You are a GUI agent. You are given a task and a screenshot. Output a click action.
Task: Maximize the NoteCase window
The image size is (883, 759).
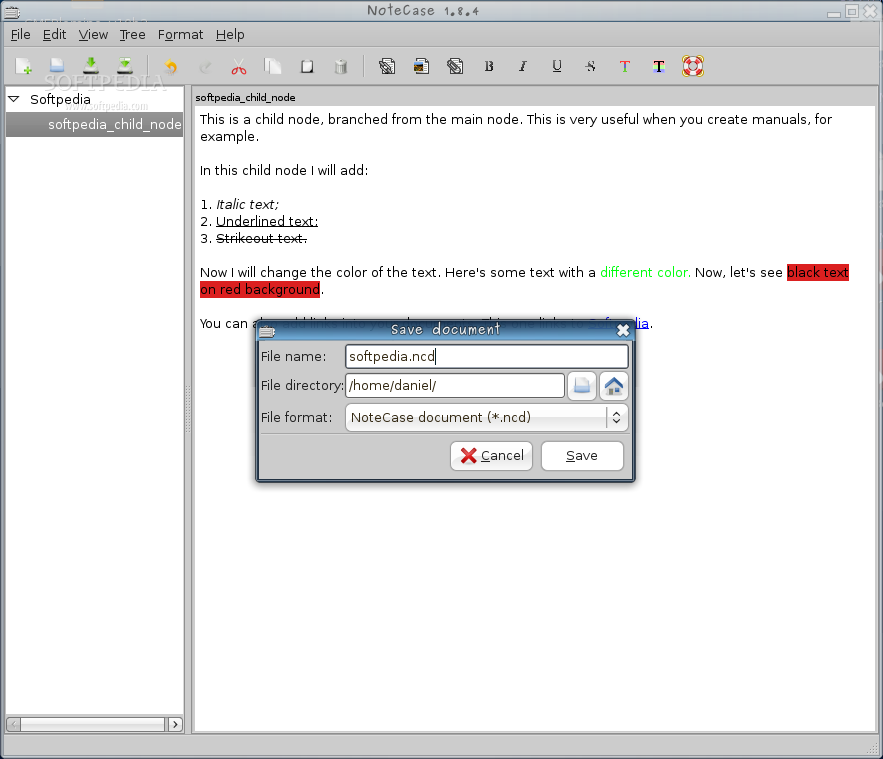pos(852,11)
